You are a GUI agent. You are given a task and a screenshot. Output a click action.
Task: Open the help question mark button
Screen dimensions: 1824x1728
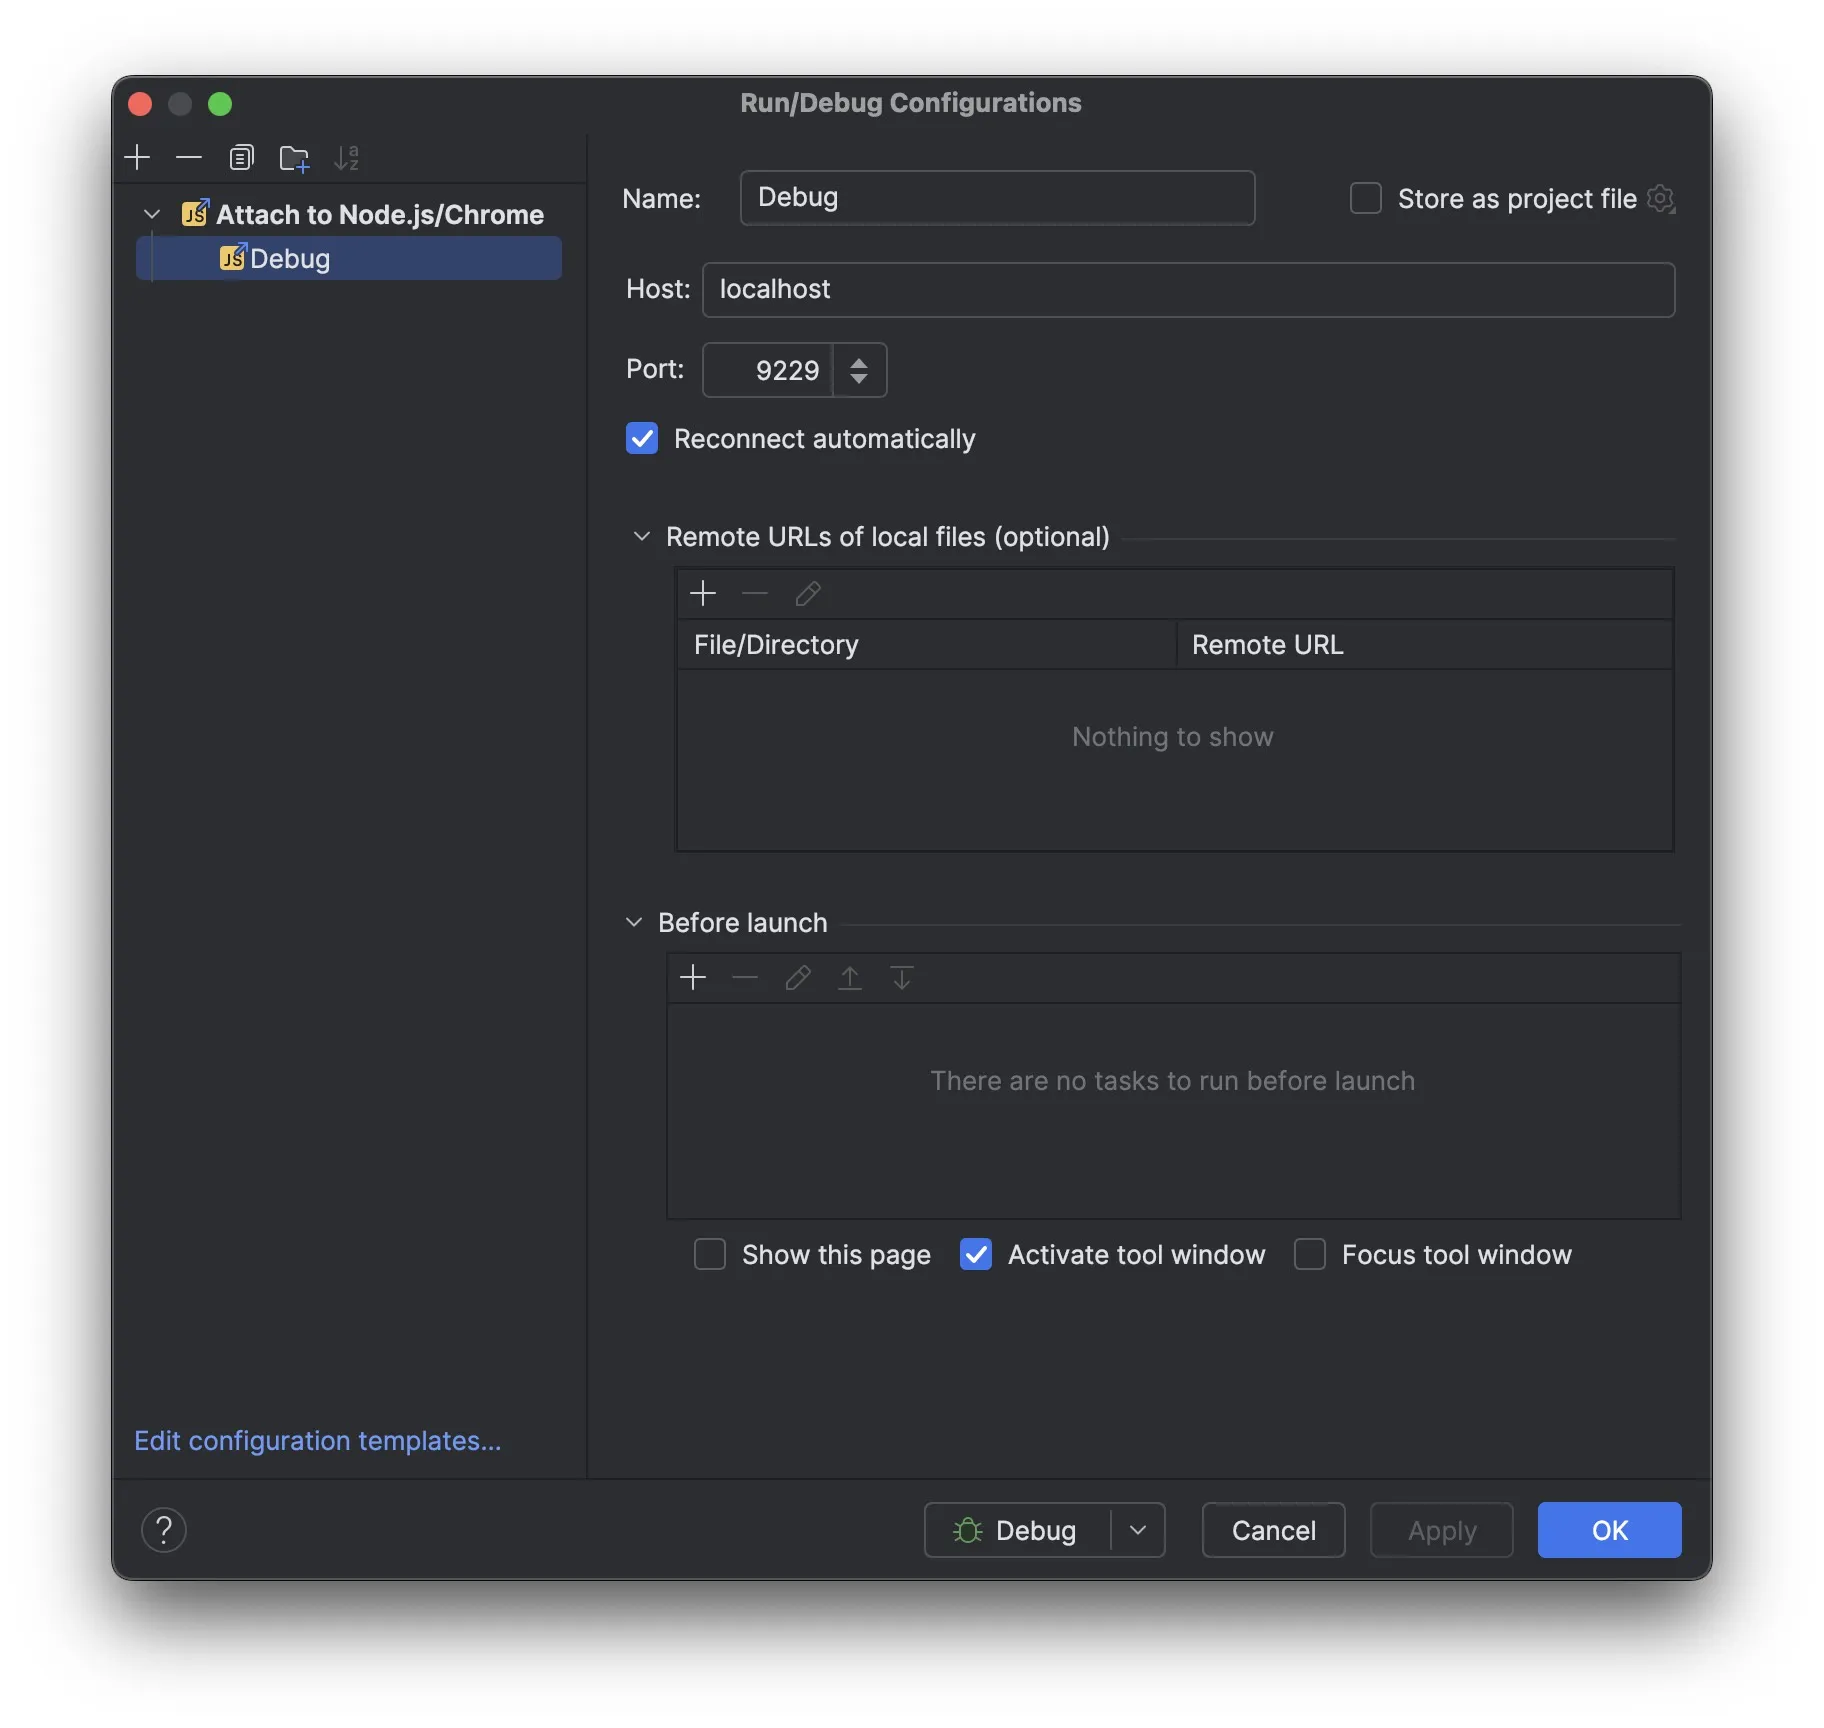(164, 1530)
